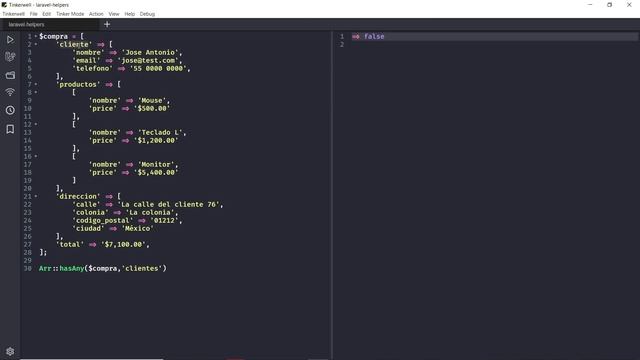The height and width of the screenshot is (360, 640).
Task: Click the '$500.00' price value
Action: pos(152,108)
